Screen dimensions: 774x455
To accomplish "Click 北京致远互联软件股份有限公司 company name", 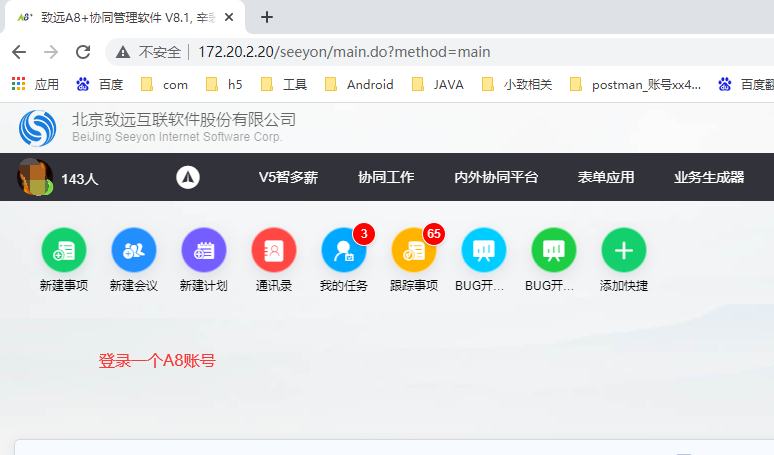I will pos(184,119).
